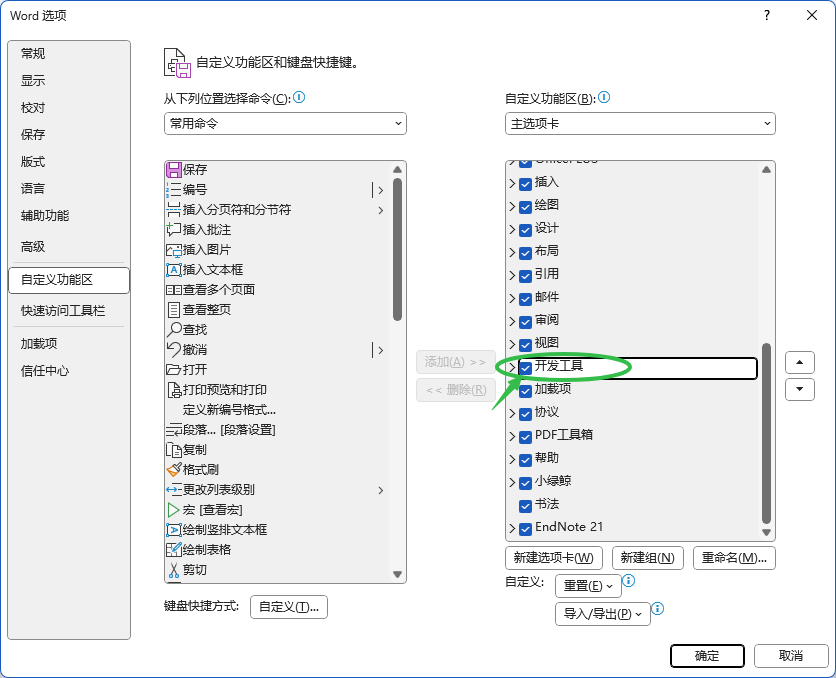Uncheck the 开发工具 checkbox
The height and width of the screenshot is (678, 836).
(x=525, y=368)
